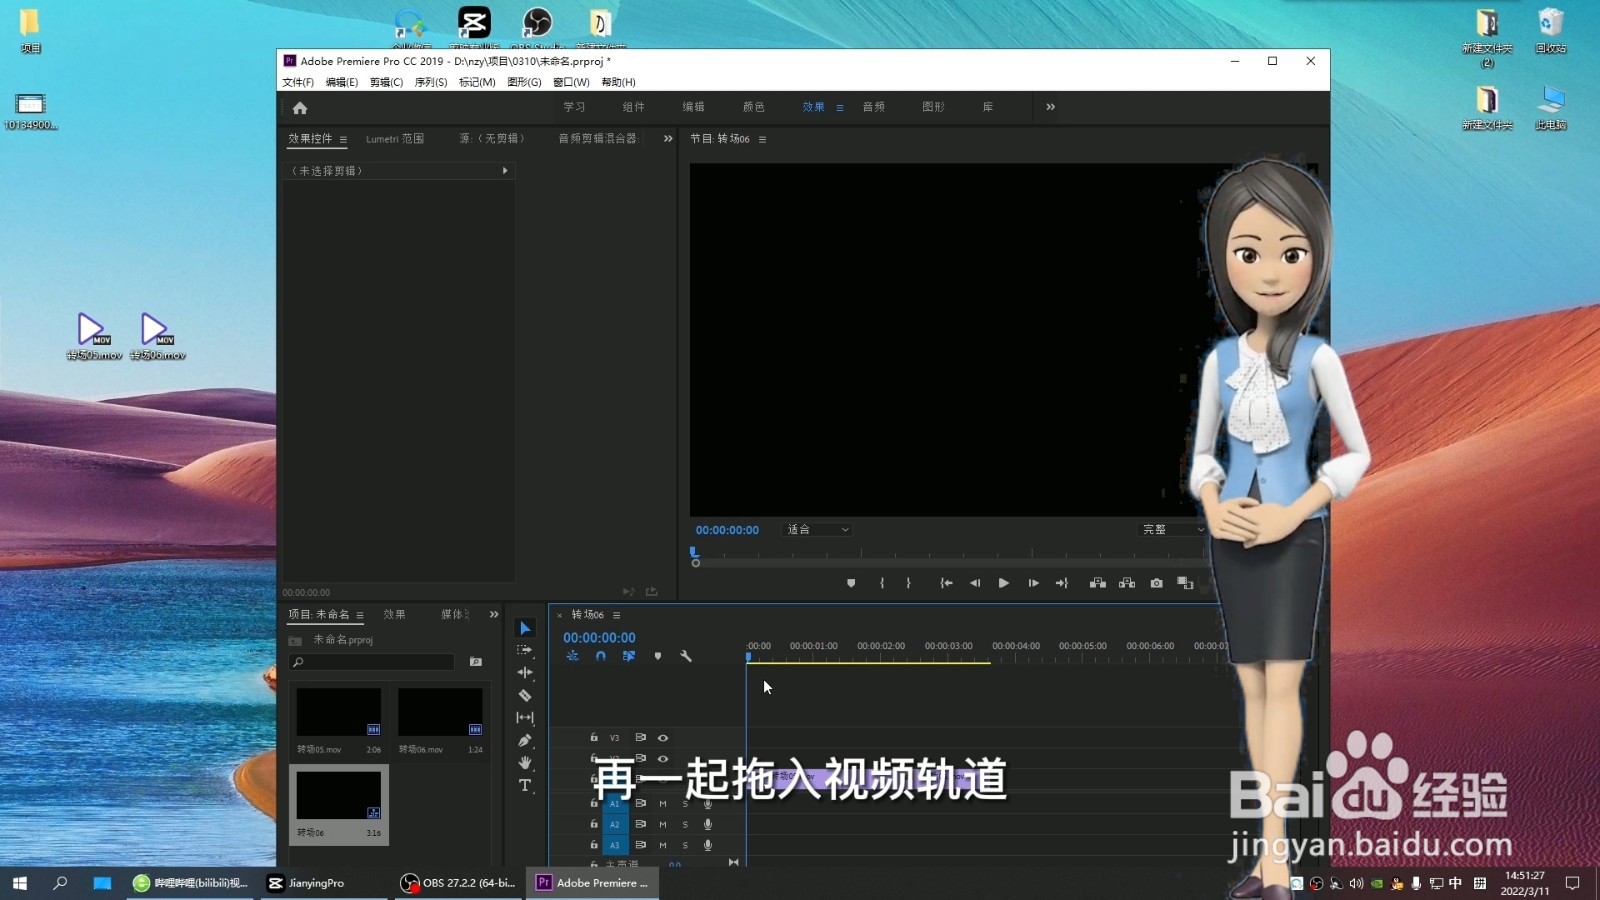Select the Selection tool in the timeline toolbar
Screen dimensions: 1600x900
524,627
